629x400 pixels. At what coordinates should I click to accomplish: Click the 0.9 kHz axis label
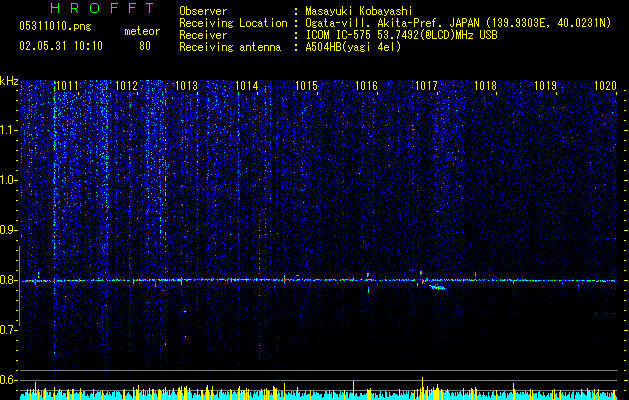coord(9,230)
